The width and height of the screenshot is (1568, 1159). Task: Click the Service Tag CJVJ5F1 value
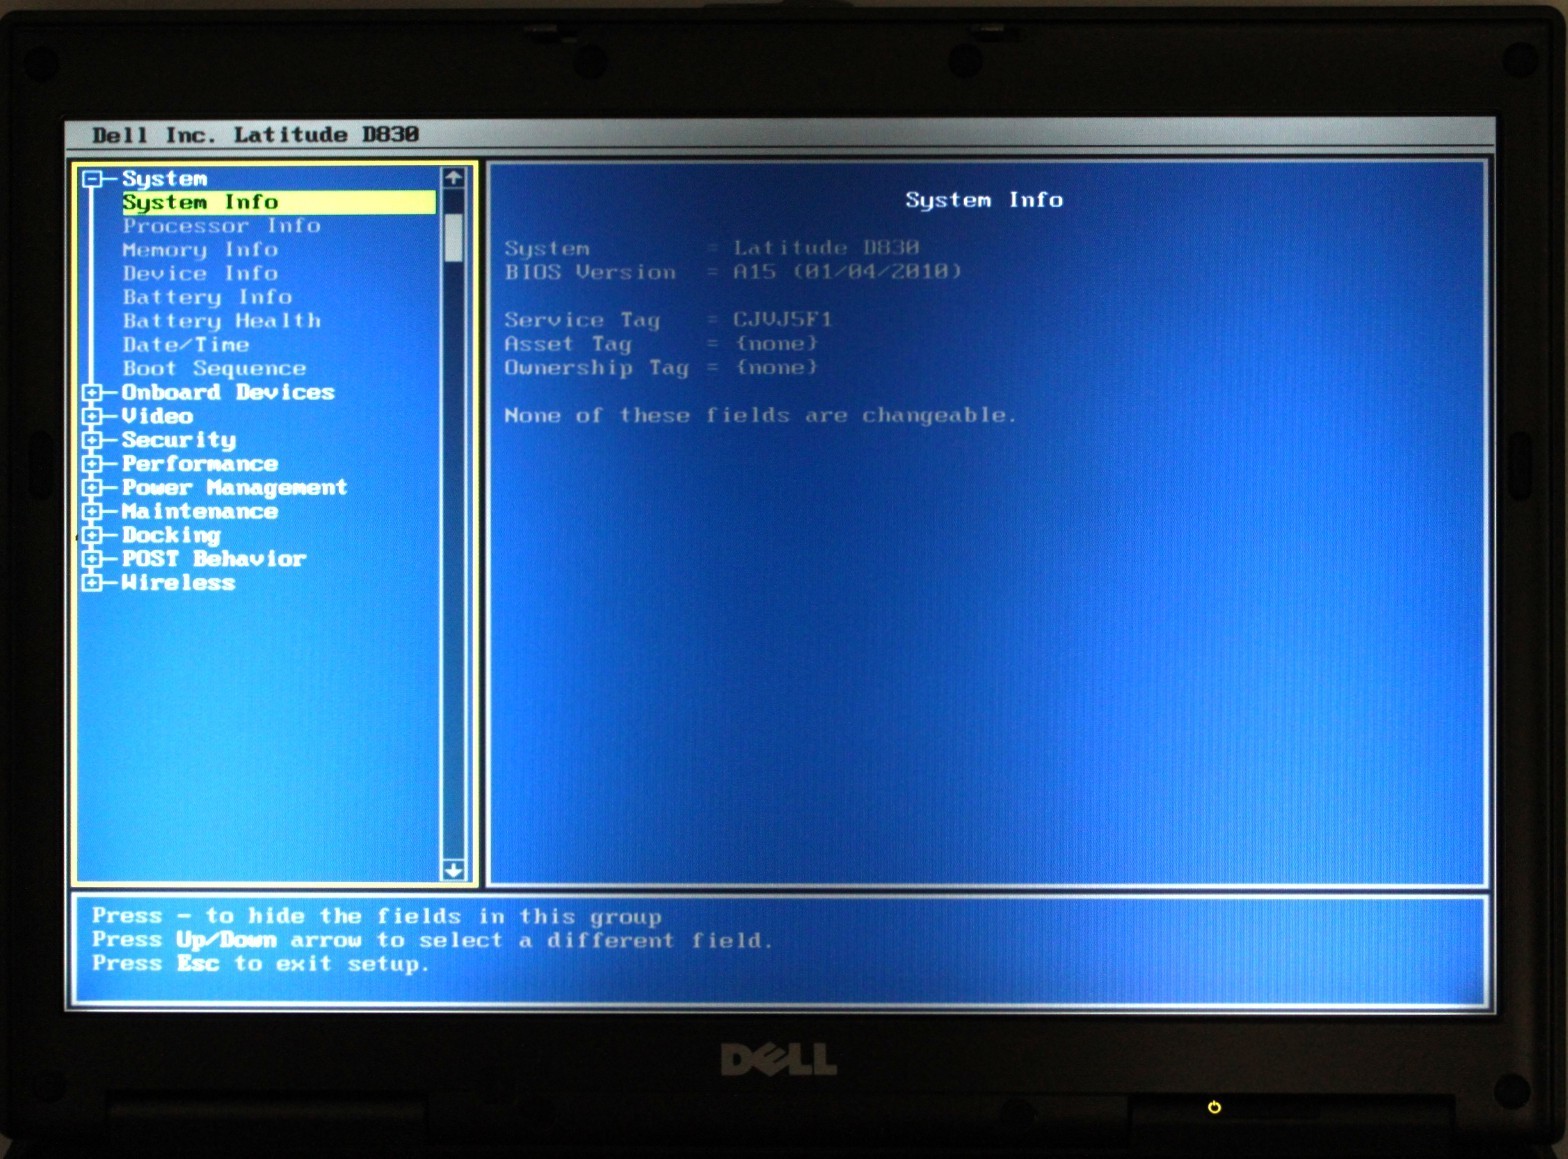(x=783, y=320)
